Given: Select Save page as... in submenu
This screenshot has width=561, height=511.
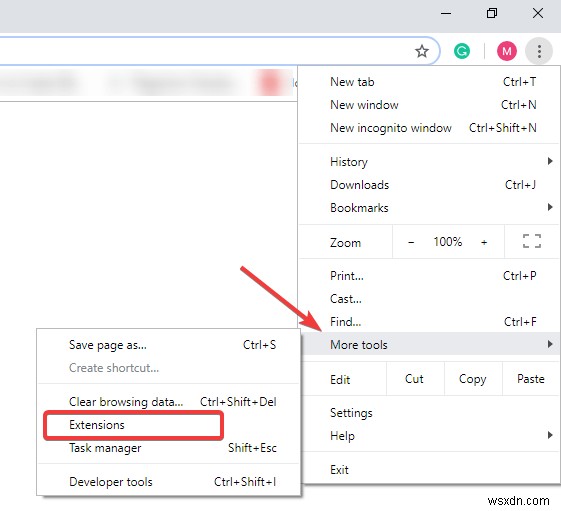Looking at the screenshot, I should click(x=168, y=345).
